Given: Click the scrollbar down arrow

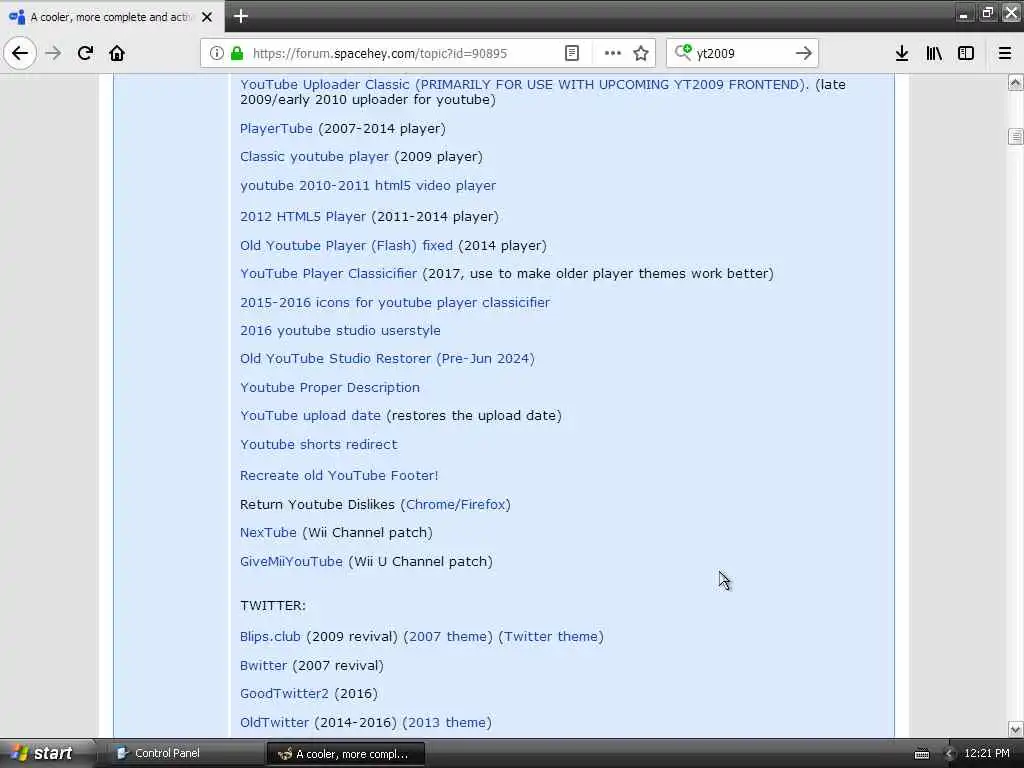Looking at the screenshot, I should tap(1015, 729).
